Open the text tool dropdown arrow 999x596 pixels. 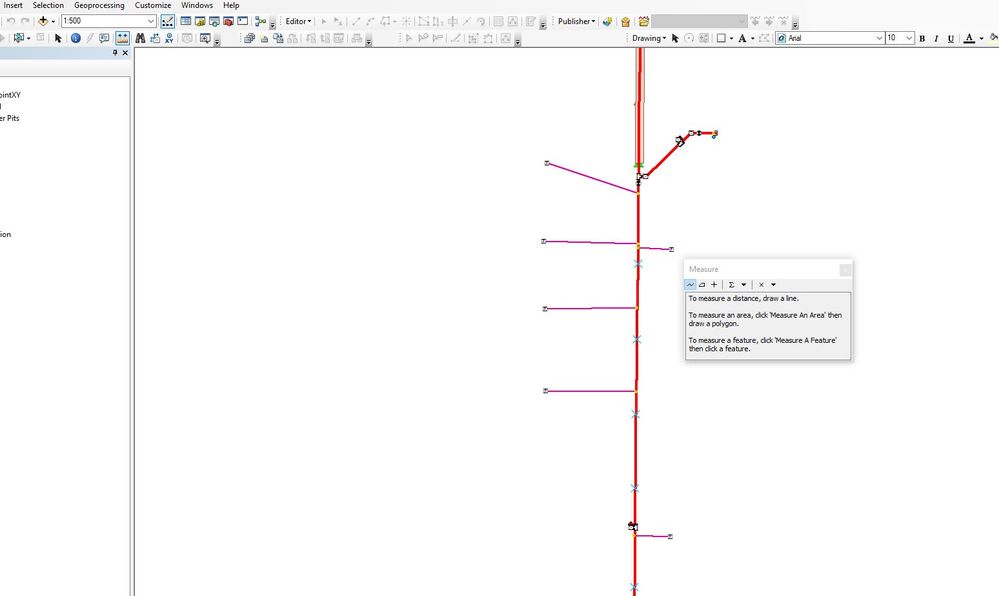tap(752, 38)
